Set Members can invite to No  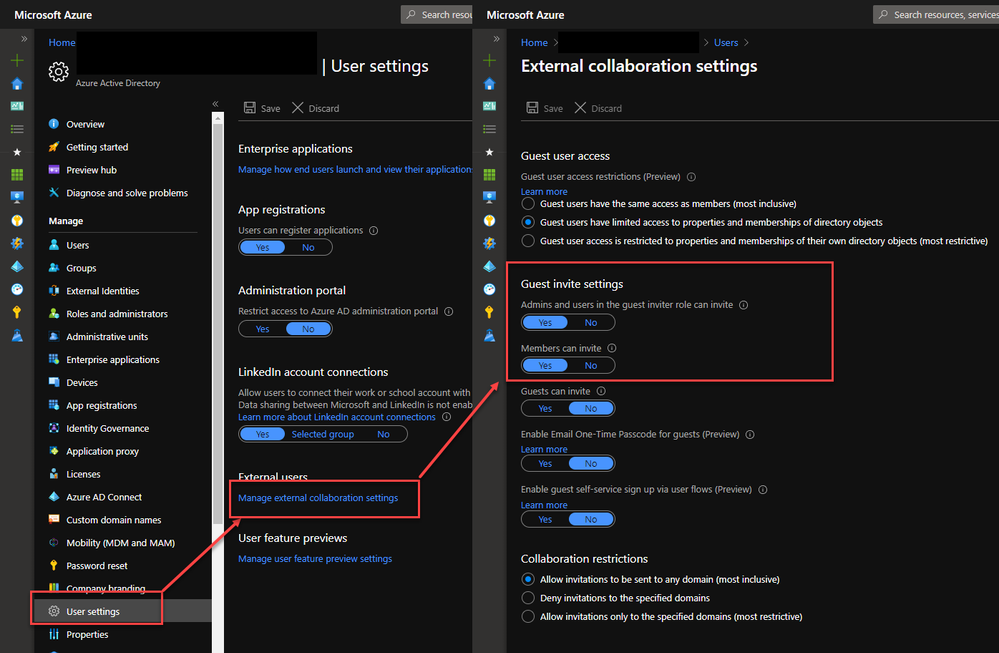coord(591,365)
